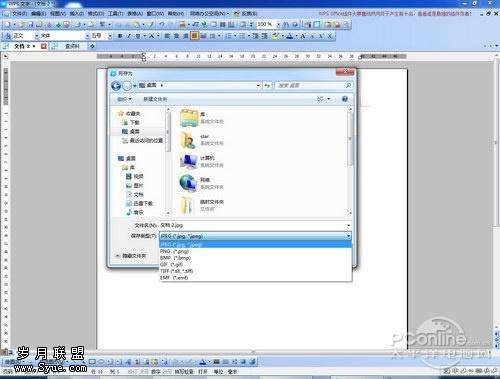Open the file name history dropdown arrow
The image size is (500, 379).
point(348,226)
